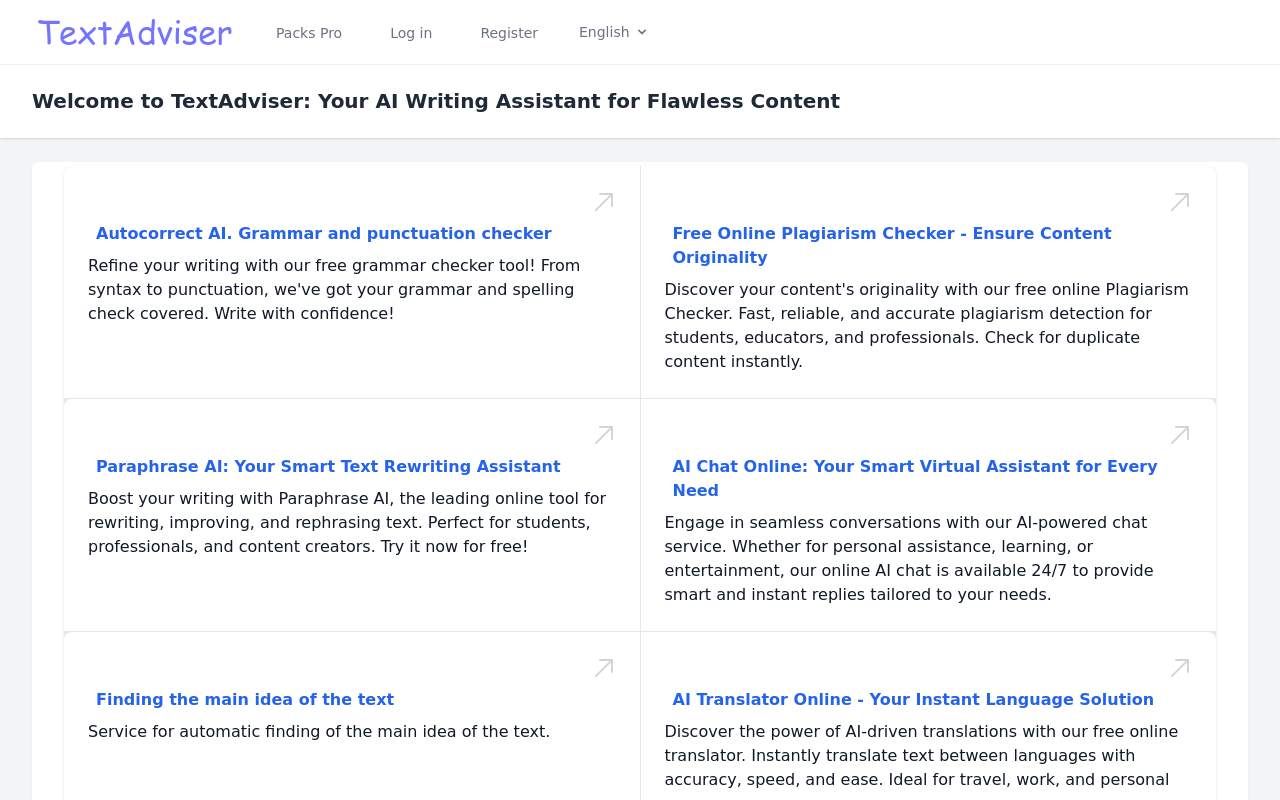The image size is (1280, 800).
Task: Click arrow icon on AI Chat Online card
Action: click(x=1180, y=435)
